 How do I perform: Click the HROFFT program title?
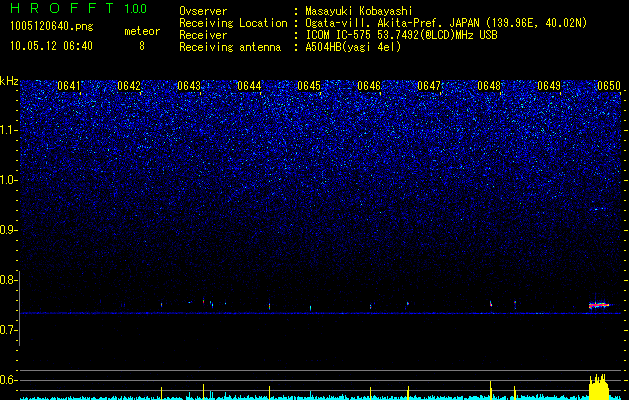63,8
